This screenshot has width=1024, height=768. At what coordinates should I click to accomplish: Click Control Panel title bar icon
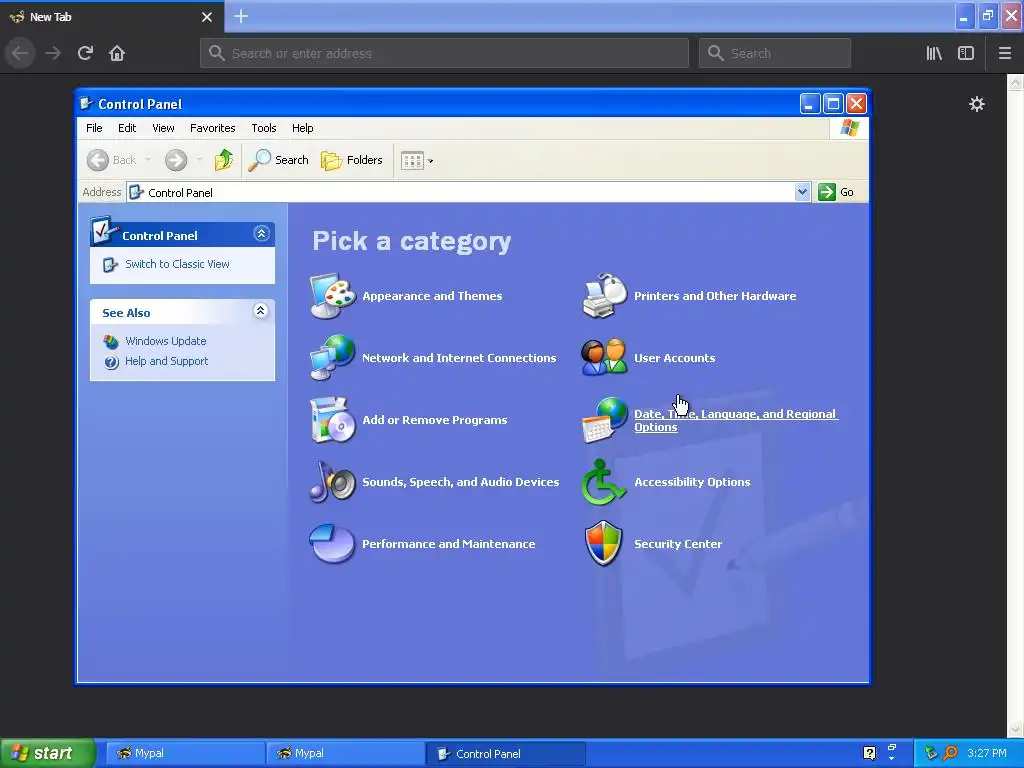(86, 103)
